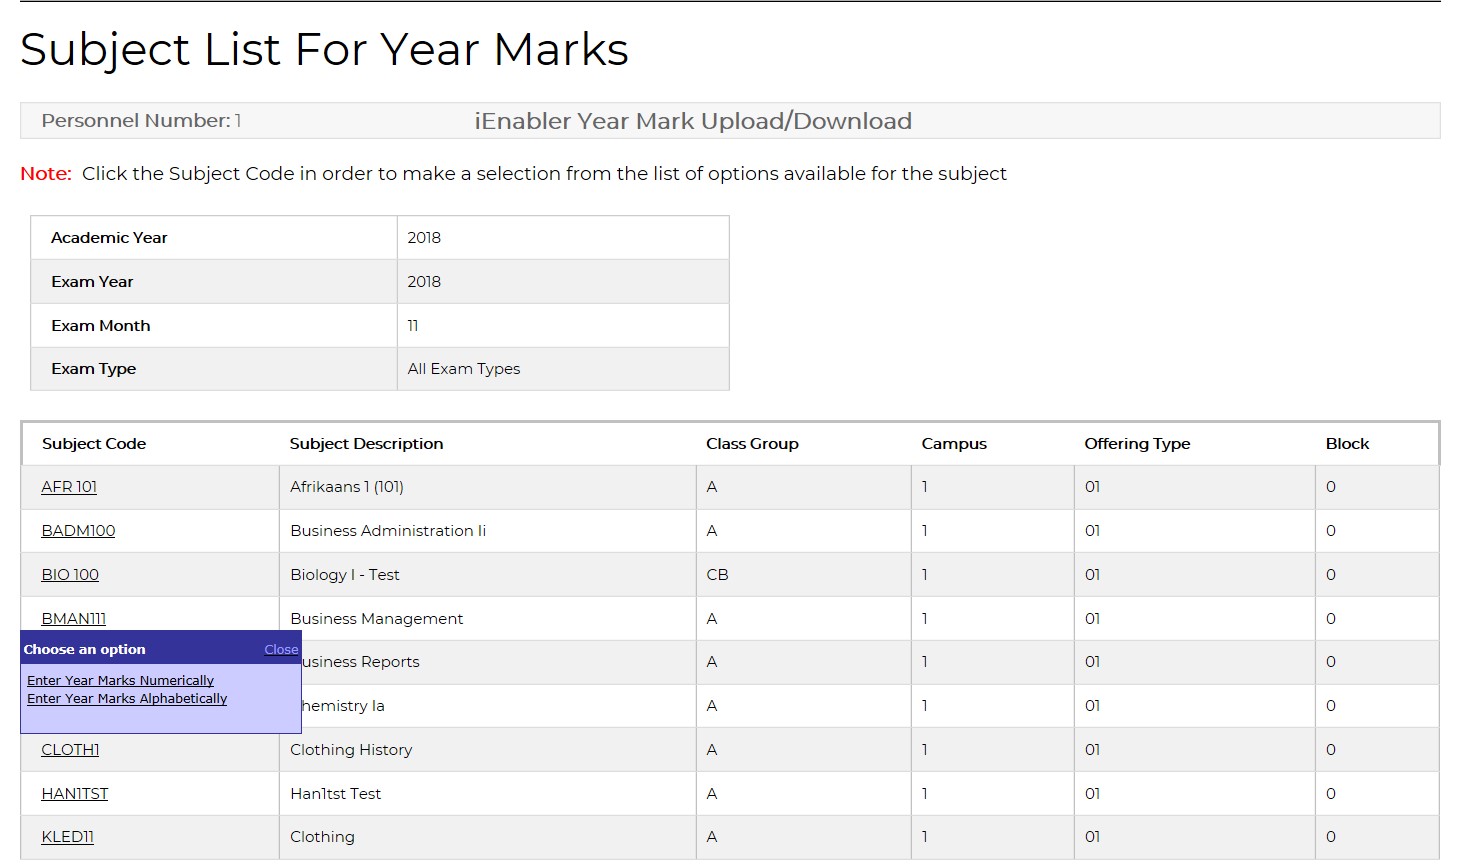Open options for subject code AFR 101

tap(68, 487)
